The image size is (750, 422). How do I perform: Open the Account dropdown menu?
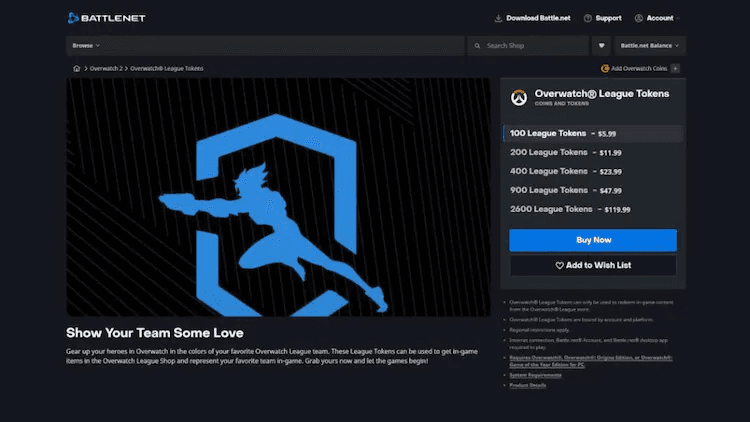(x=658, y=18)
